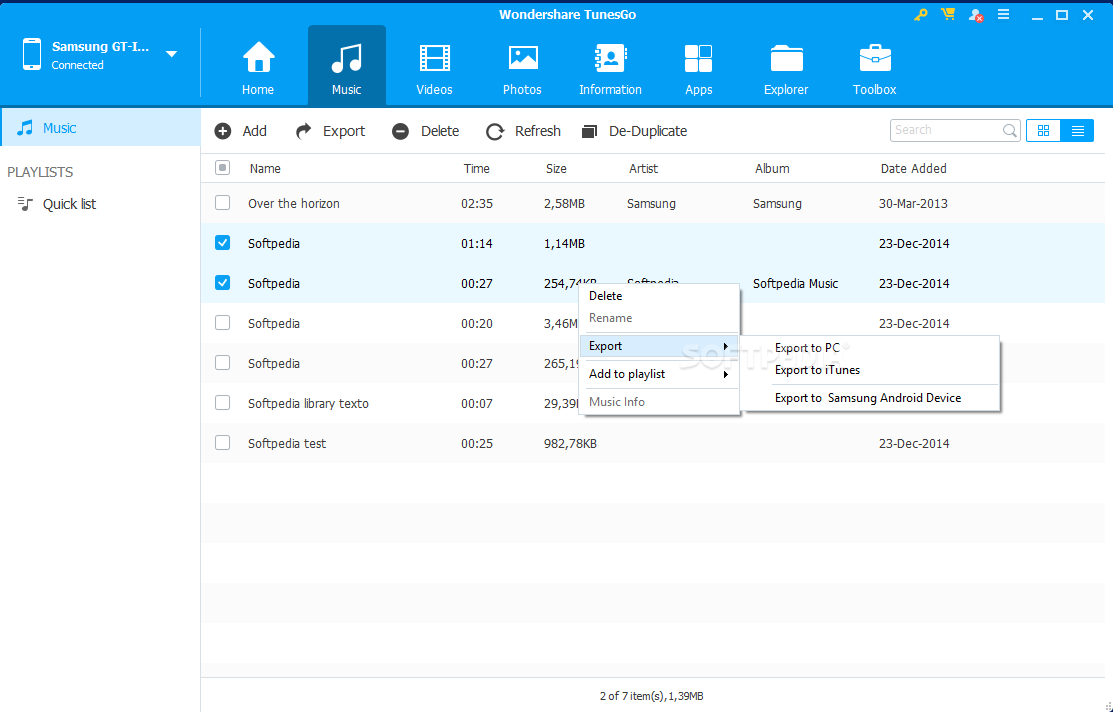Click the 2,58MB size cell
The image size is (1113, 712).
coord(564,204)
